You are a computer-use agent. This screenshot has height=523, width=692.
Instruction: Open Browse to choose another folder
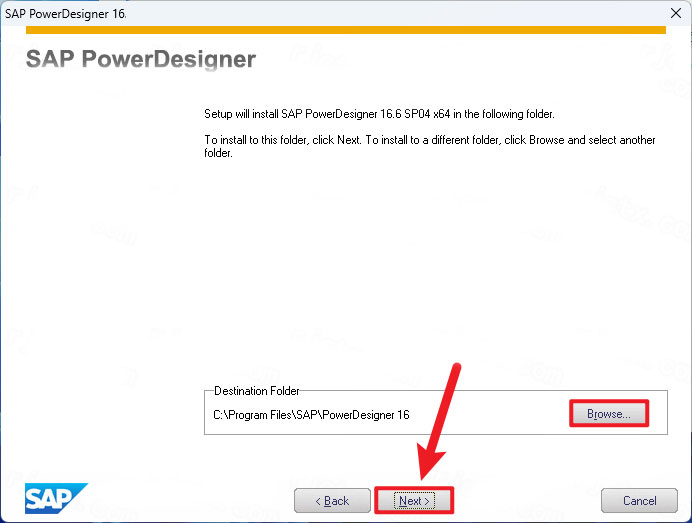coord(609,414)
